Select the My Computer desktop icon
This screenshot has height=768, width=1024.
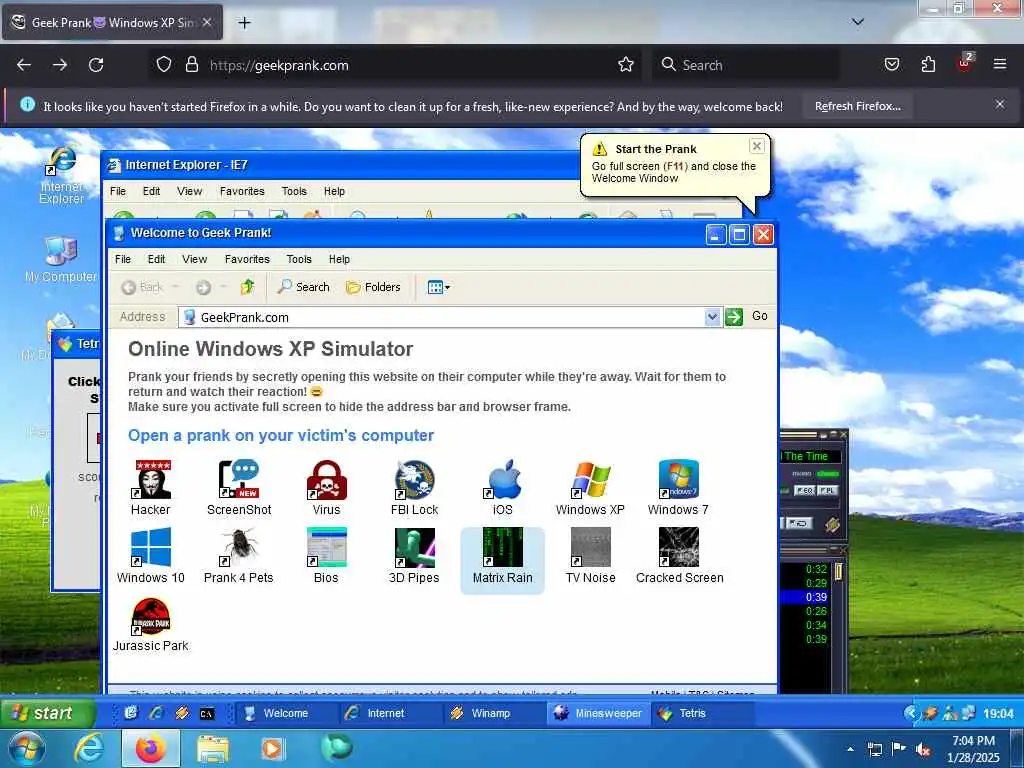pos(61,259)
